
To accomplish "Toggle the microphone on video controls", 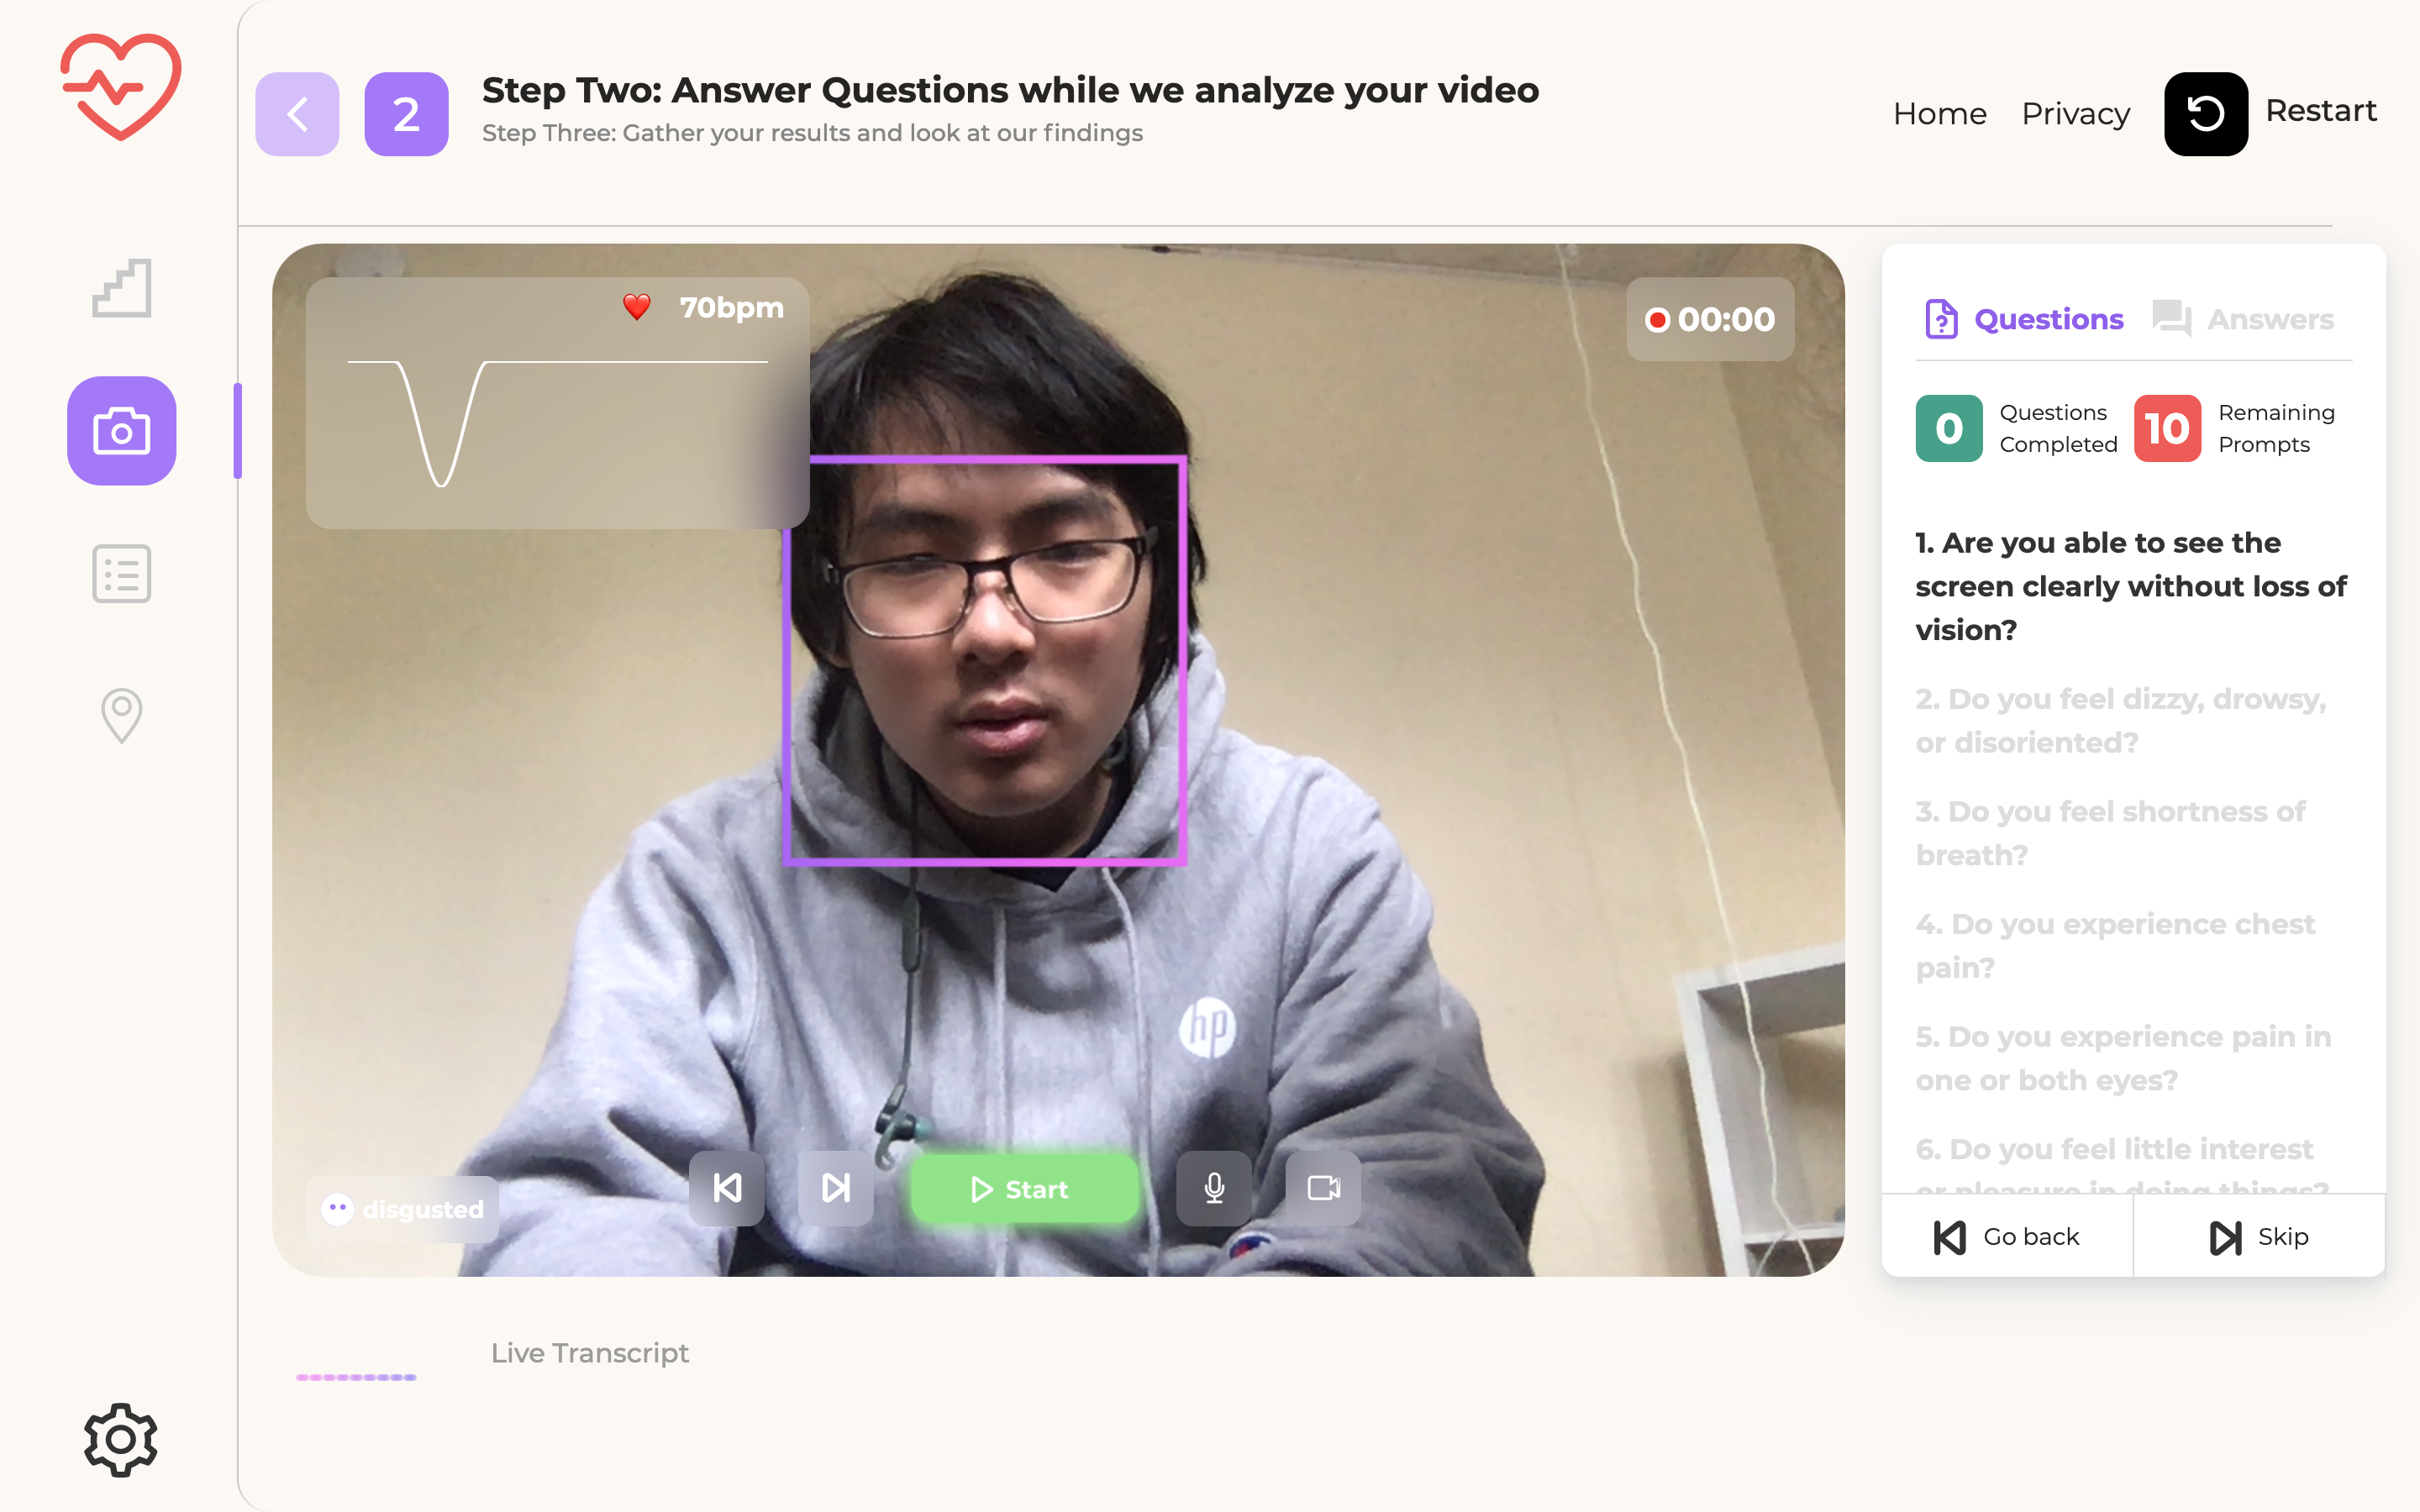I will pos(1213,1188).
